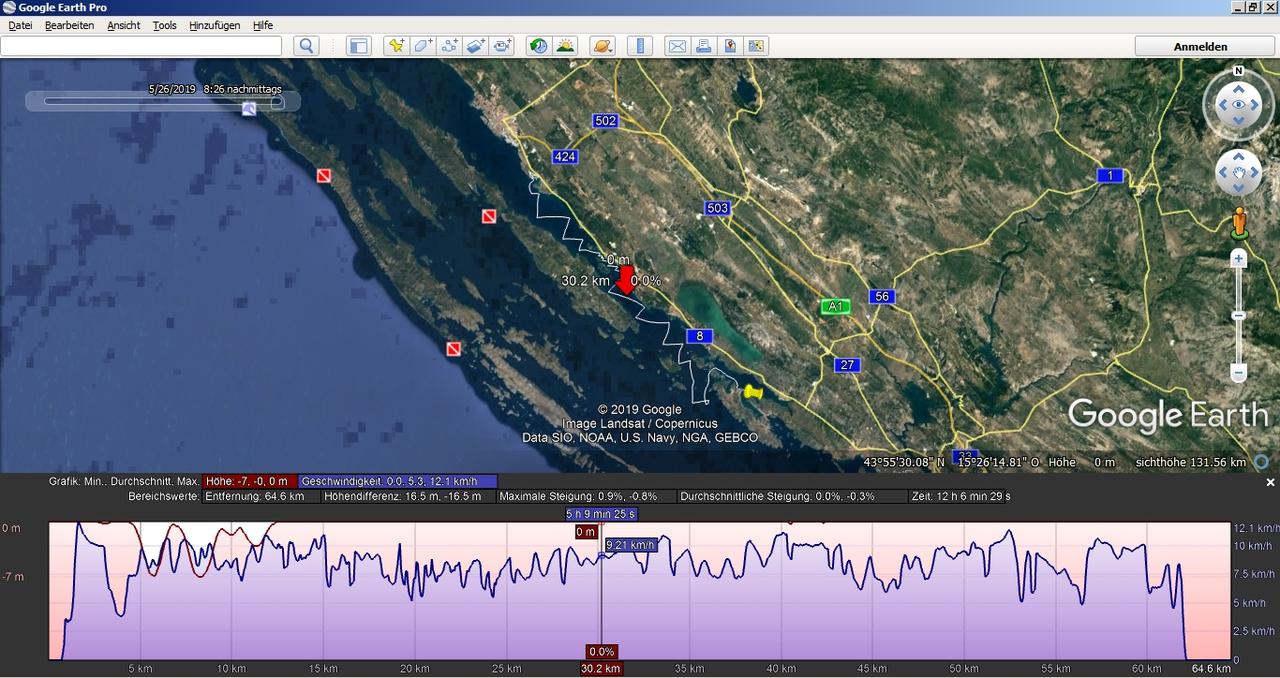1280x678 pixels.
Task: Select the add path tool
Action: click(x=449, y=46)
